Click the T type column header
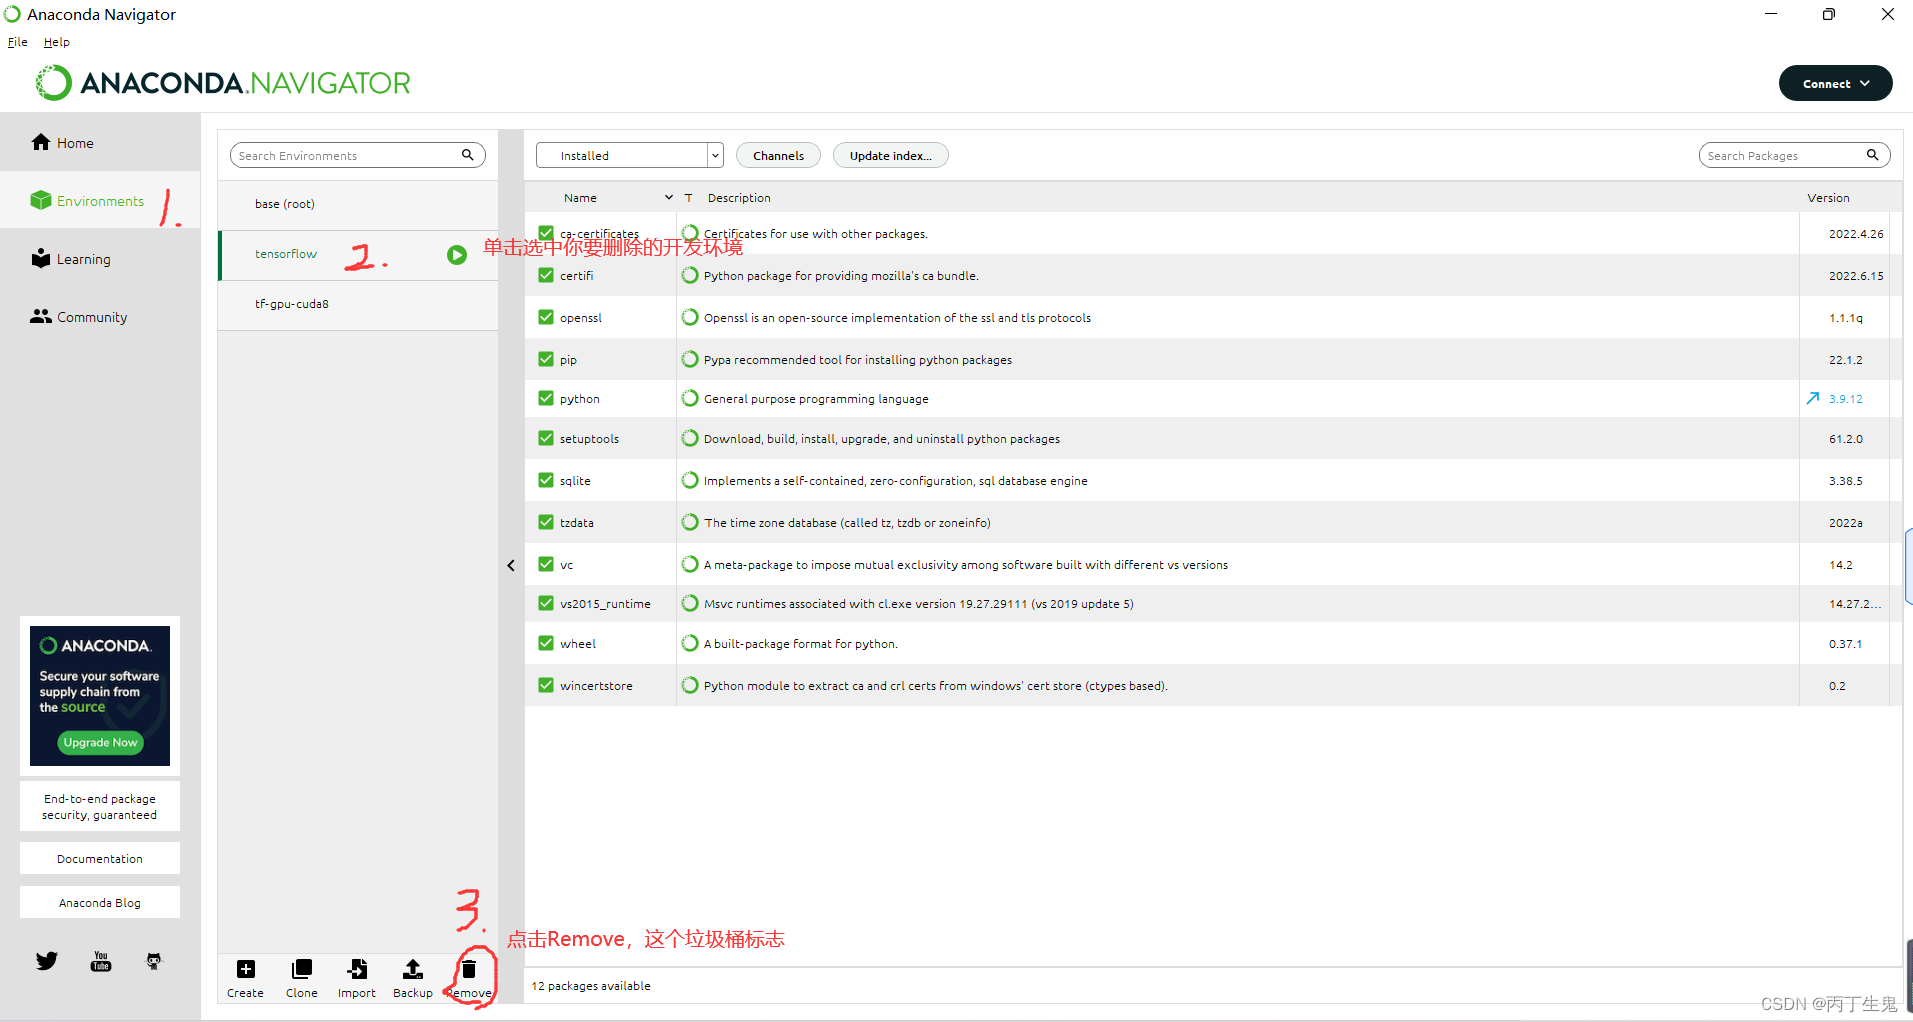Image resolution: width=1913 pixels, height=1022 pixels. point(689,198)
